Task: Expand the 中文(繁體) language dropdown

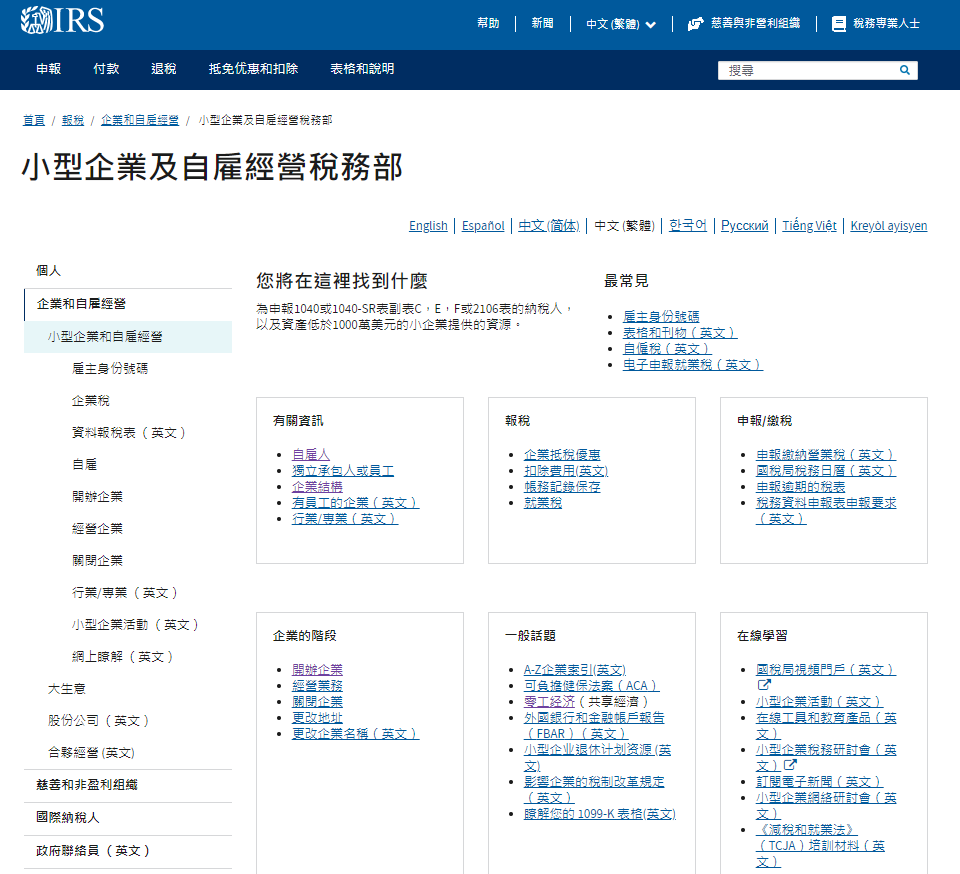Action: pos(620,24)
